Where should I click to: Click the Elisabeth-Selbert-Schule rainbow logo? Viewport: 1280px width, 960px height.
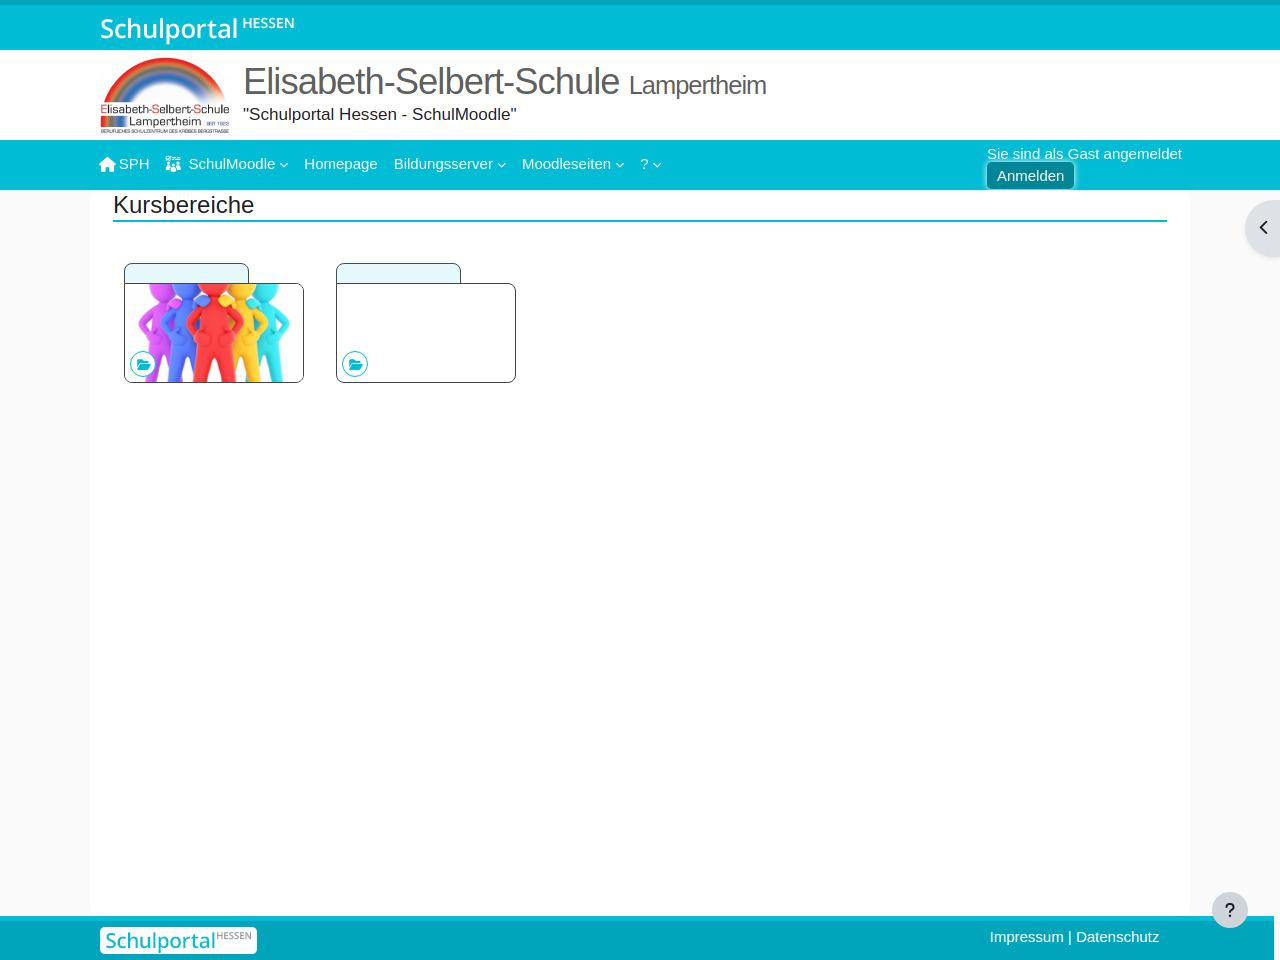(x=165, y=95)
